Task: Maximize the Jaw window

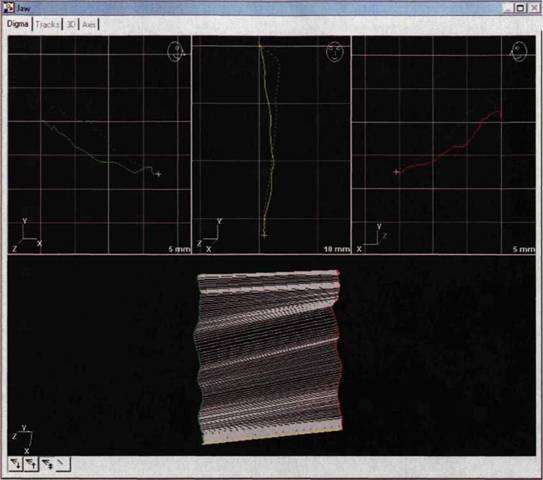Action: [x=520, y=8]
